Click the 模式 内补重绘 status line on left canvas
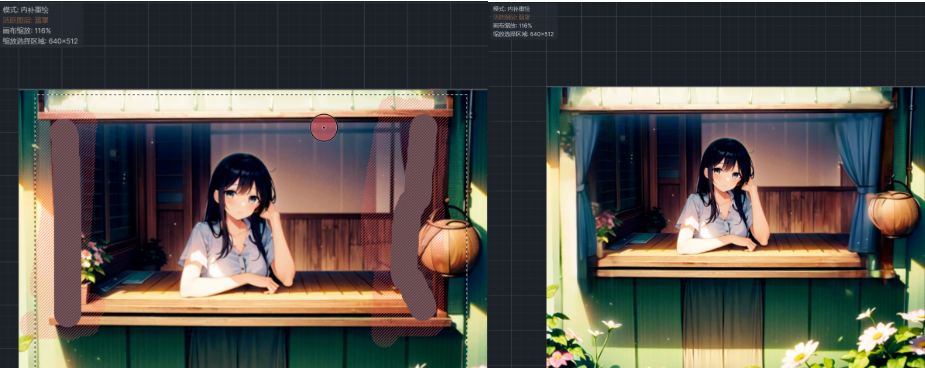This screenshot has height=368, width=925. [x=26, y=10]
